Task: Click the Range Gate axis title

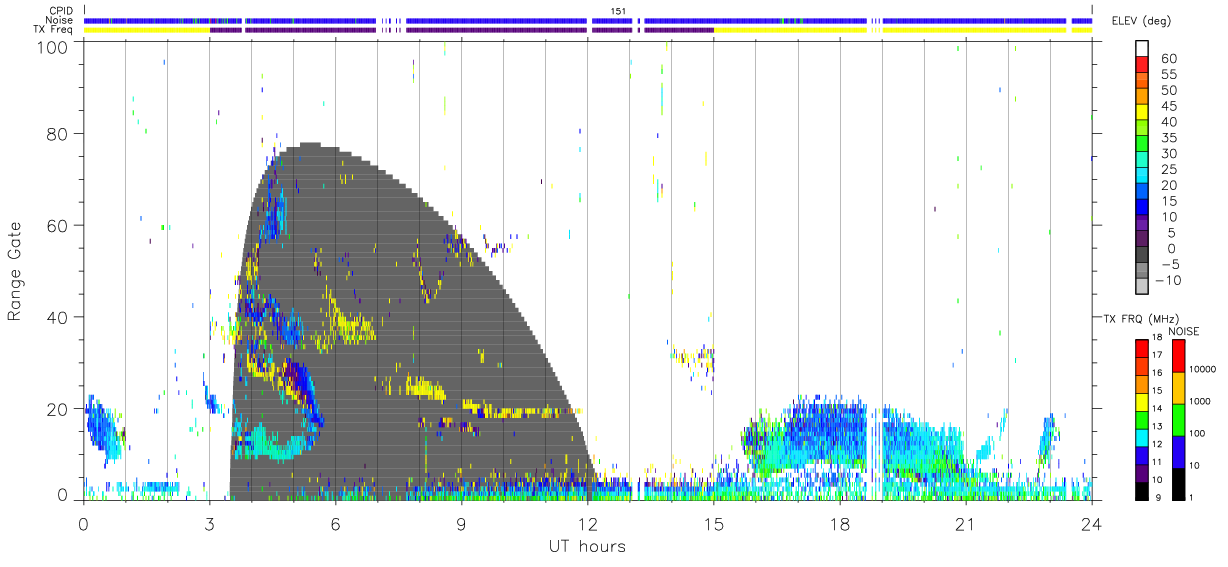Action: click(x=15, y=271)
